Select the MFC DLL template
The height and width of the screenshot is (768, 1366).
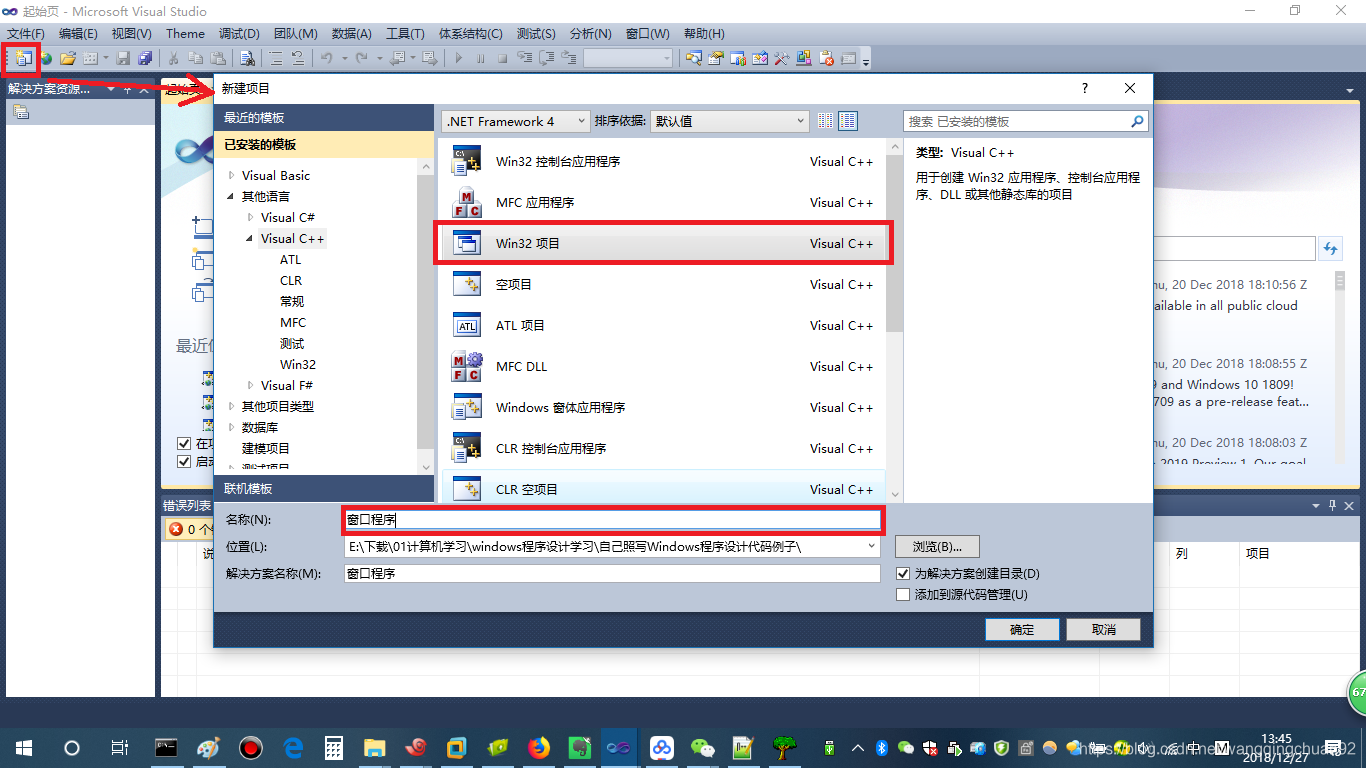point(663,366)
